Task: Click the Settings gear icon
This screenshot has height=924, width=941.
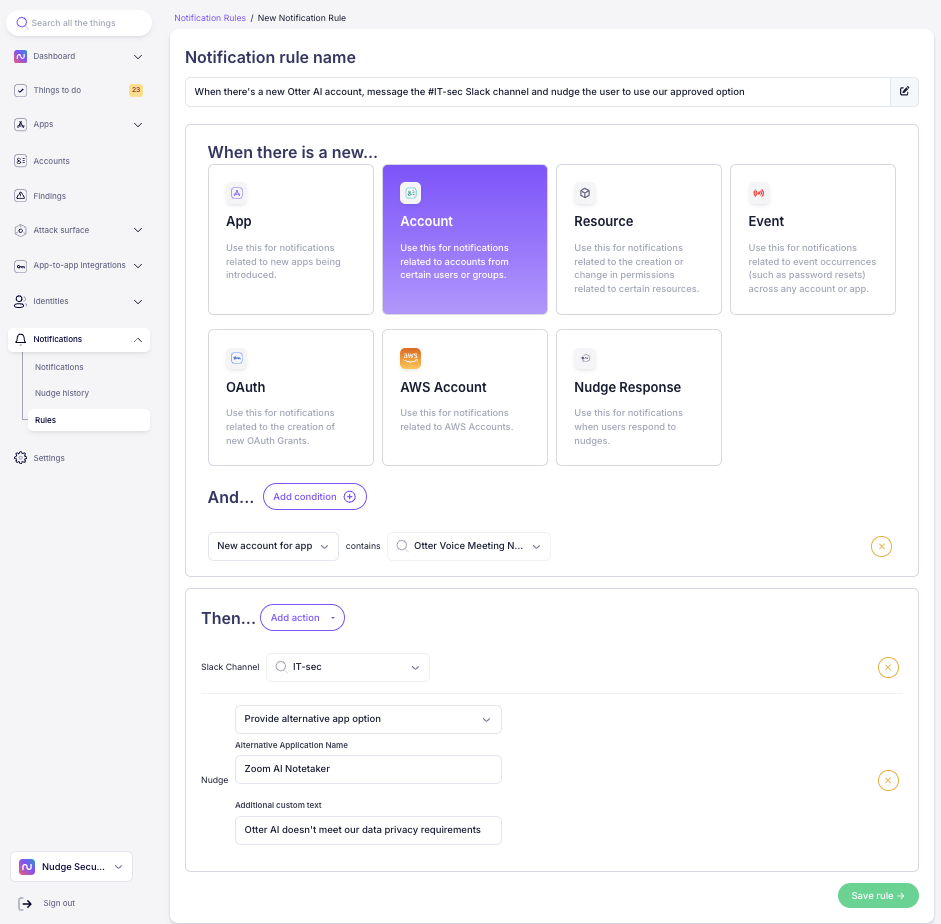Action: [20, 458]
